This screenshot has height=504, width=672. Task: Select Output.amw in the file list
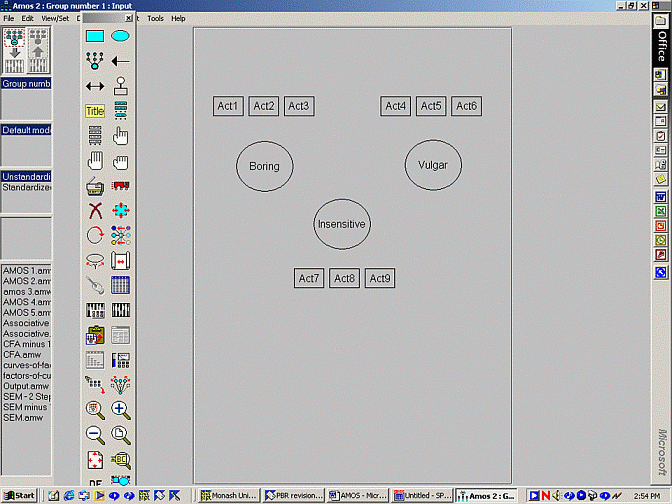click(x=25, y=386)
